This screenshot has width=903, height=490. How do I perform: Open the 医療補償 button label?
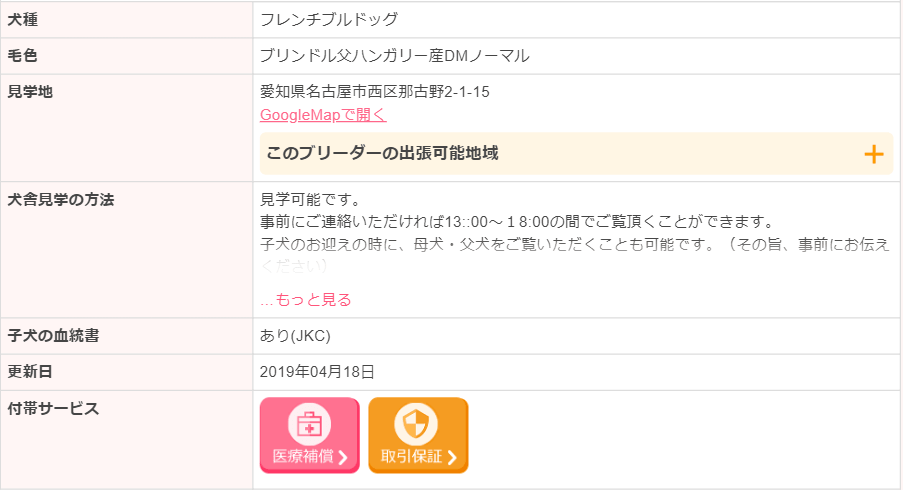[x=303, y=457]
